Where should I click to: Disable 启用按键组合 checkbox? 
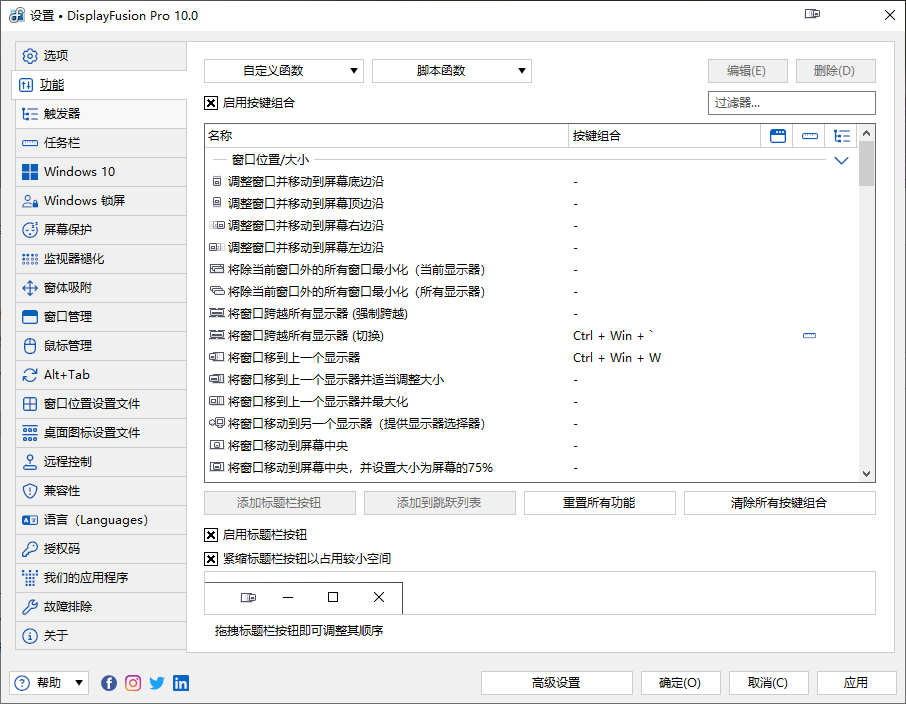[x=211, y=103]
